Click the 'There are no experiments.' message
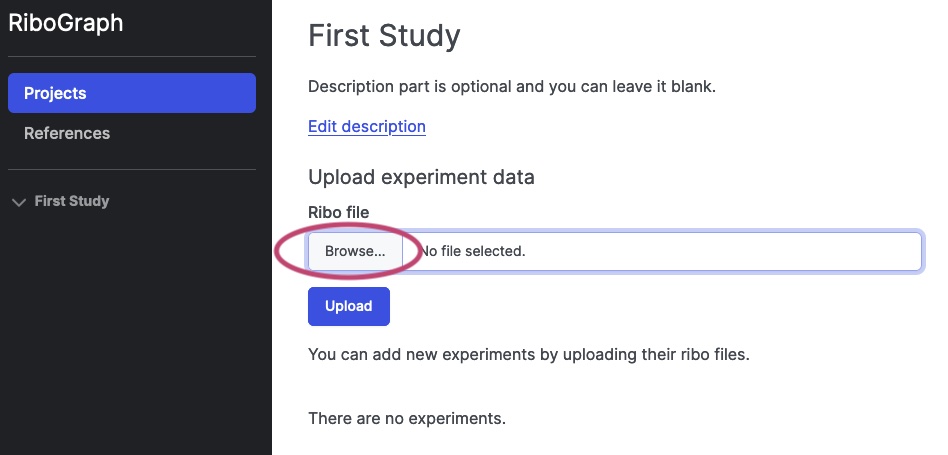The width and height of the screenshot is (948, 455). (407, 418)
